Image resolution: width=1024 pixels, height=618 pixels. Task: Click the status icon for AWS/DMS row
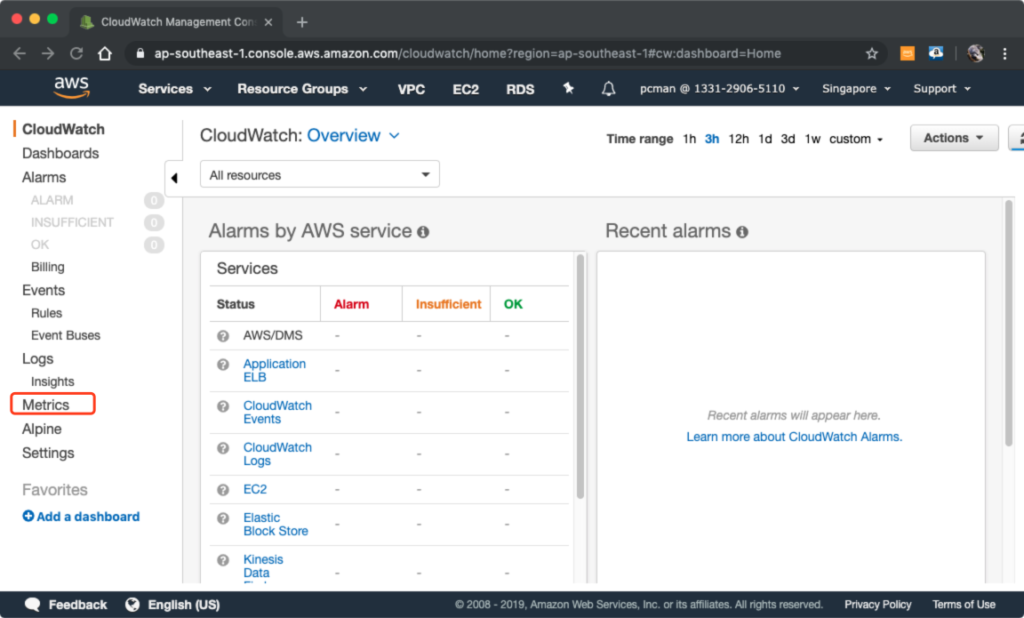coord(223,336)
